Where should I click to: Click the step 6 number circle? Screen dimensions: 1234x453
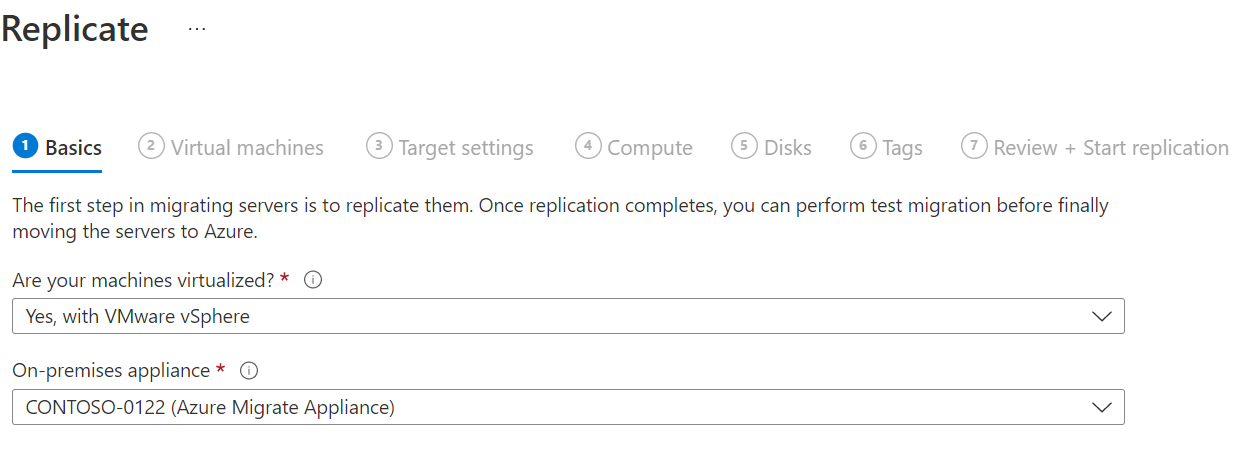point(863,146)
